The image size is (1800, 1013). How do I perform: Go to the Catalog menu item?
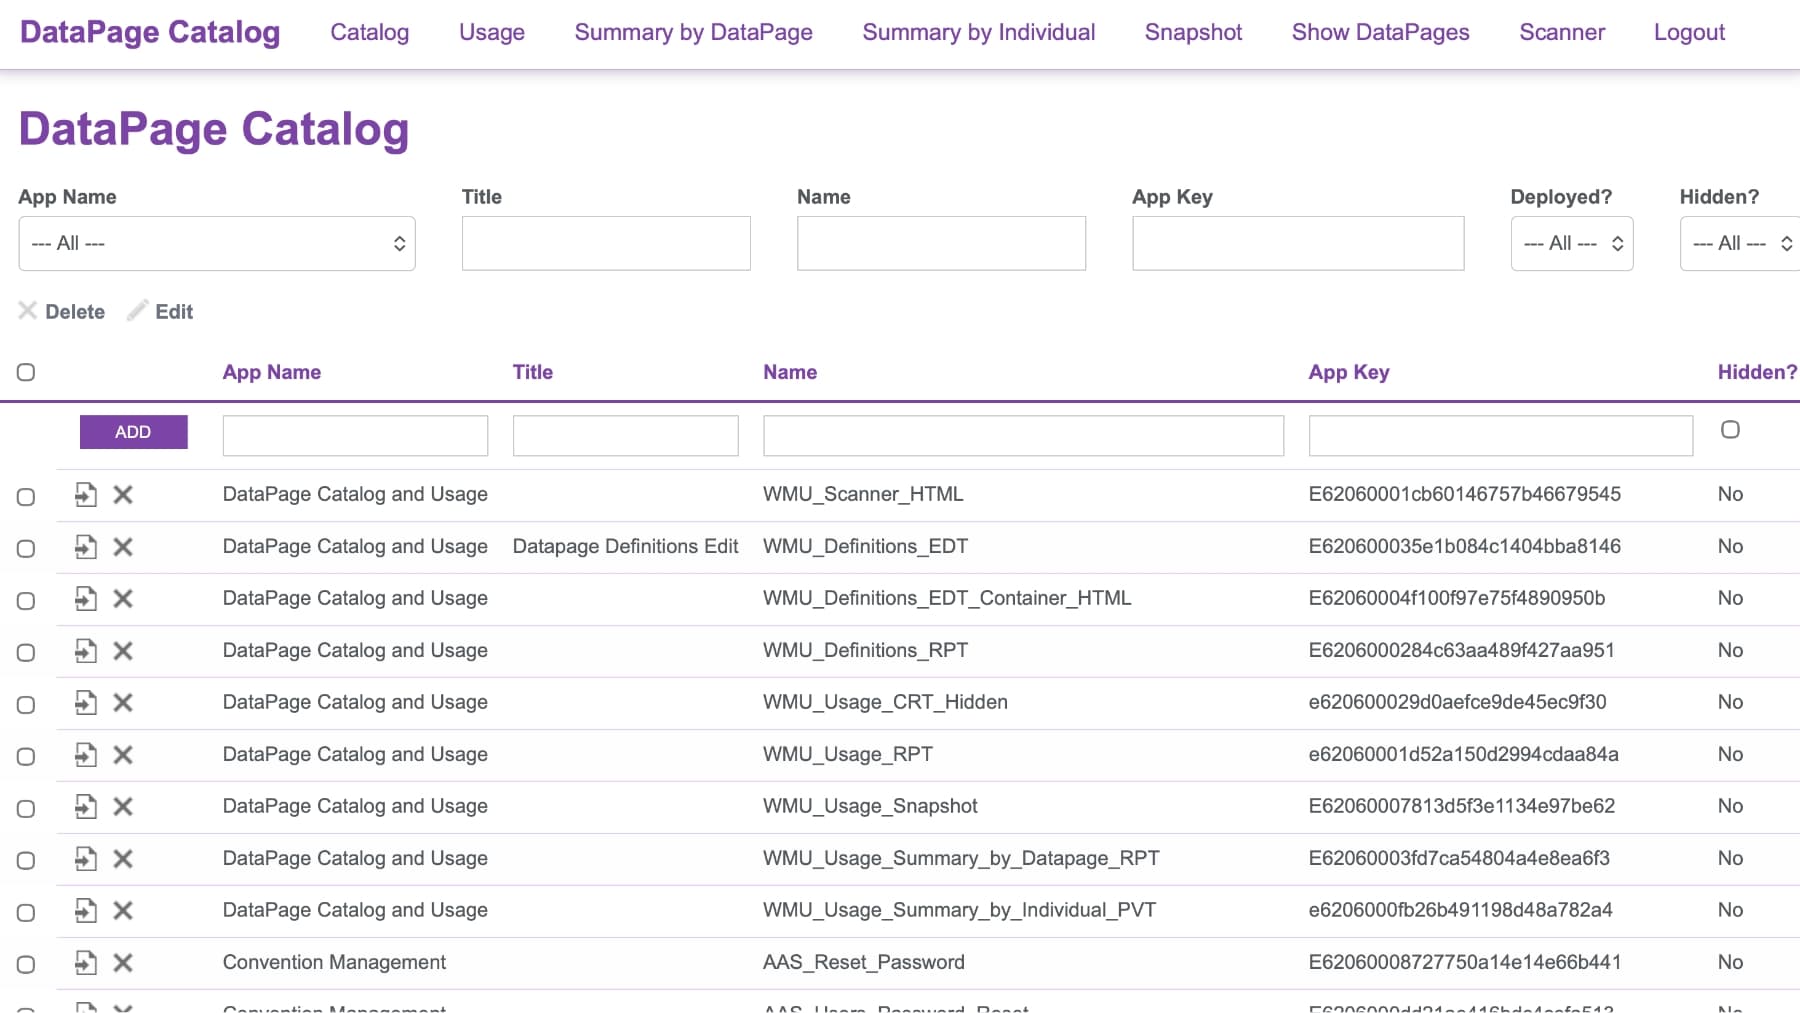pos(370,32)
